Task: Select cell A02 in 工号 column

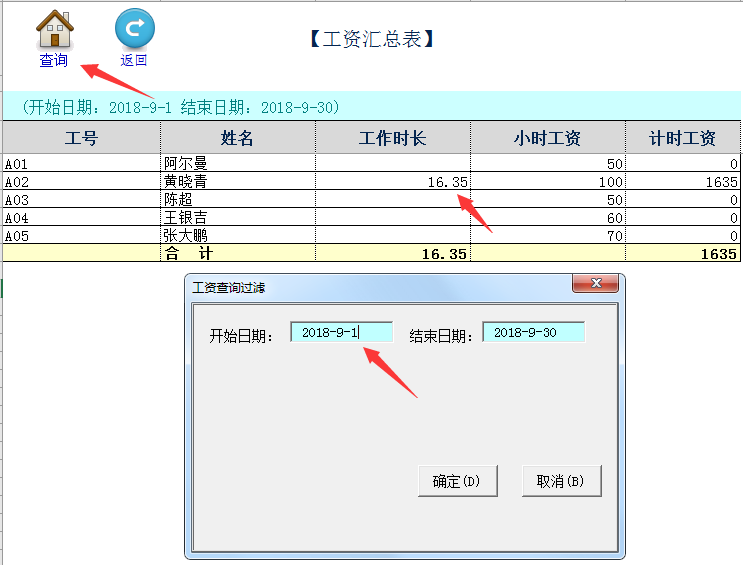Action: tap(82, 181)
